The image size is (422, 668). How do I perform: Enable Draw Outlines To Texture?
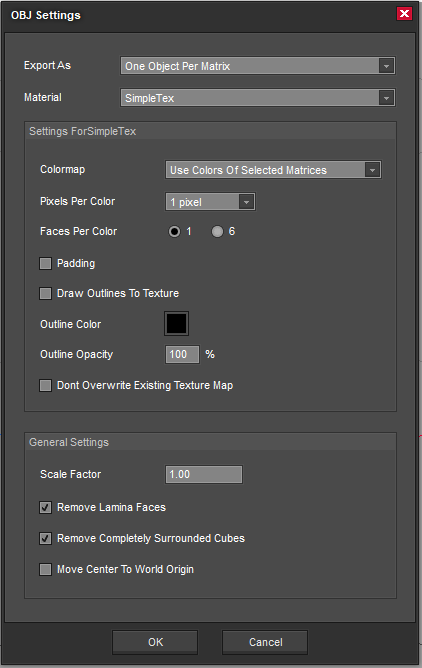(46, 293)
